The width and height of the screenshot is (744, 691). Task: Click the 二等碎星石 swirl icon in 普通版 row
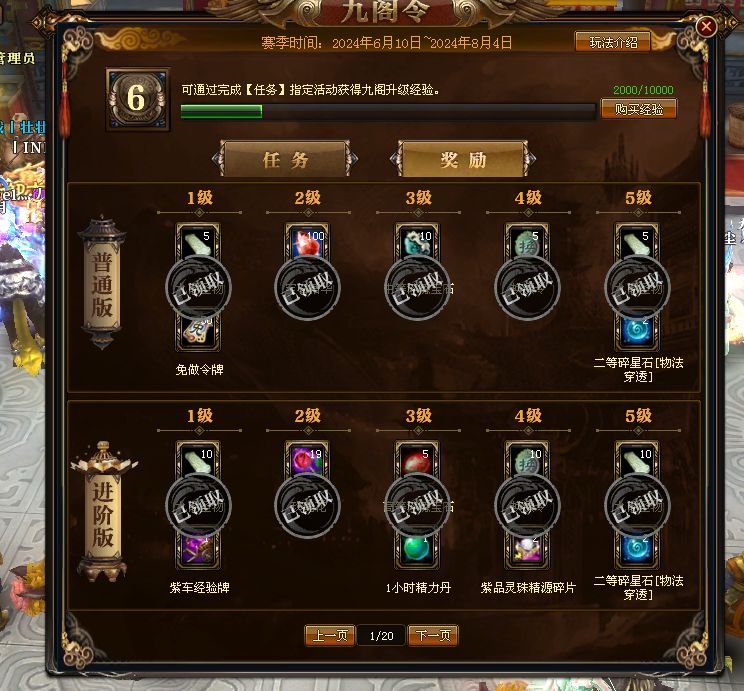637,332
